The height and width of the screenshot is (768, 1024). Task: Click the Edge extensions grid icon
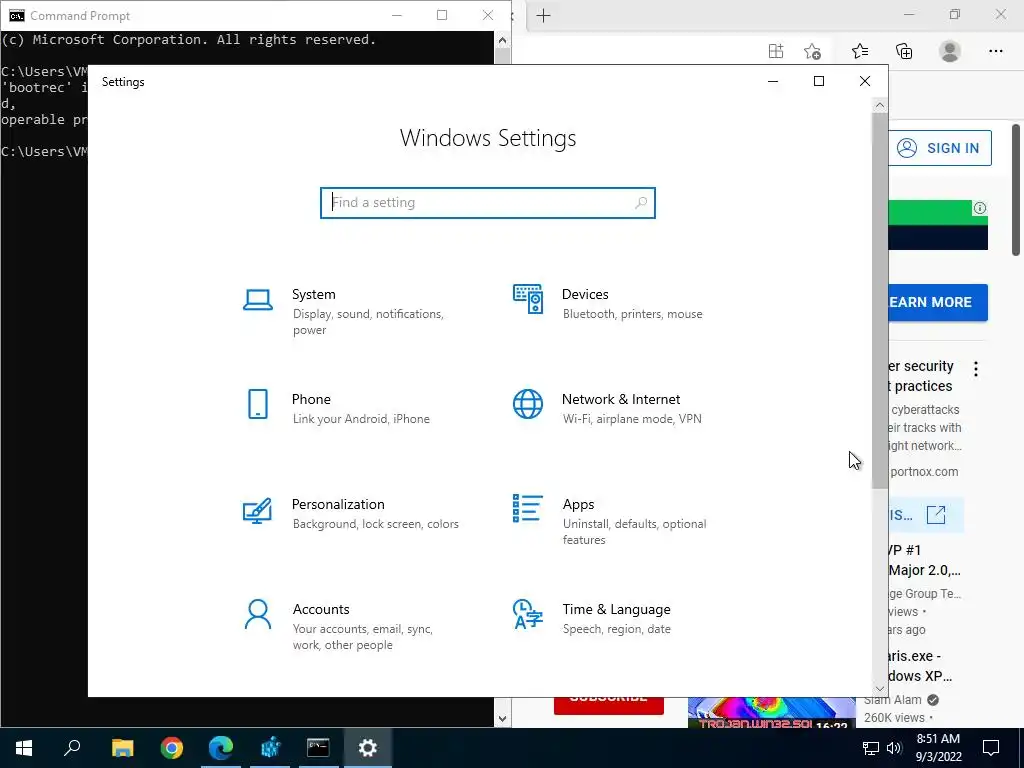(x=776, y=51)
